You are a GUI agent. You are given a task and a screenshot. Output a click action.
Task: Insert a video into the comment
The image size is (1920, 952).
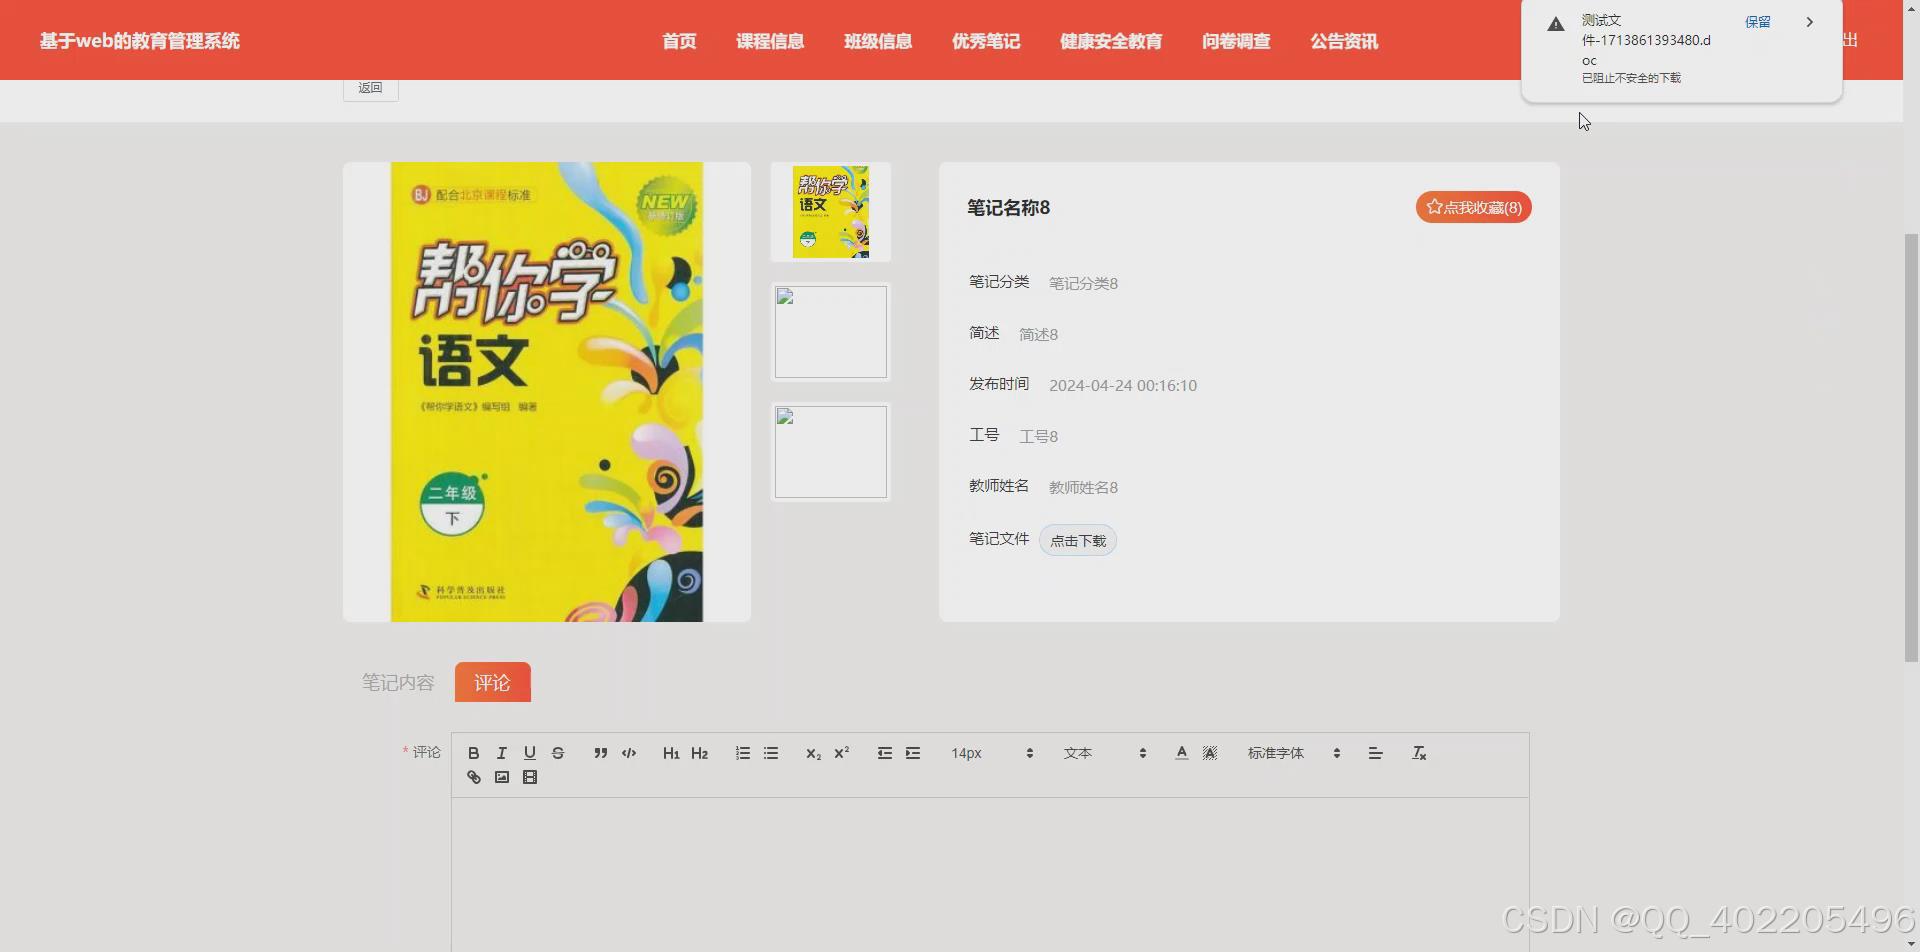530,777
